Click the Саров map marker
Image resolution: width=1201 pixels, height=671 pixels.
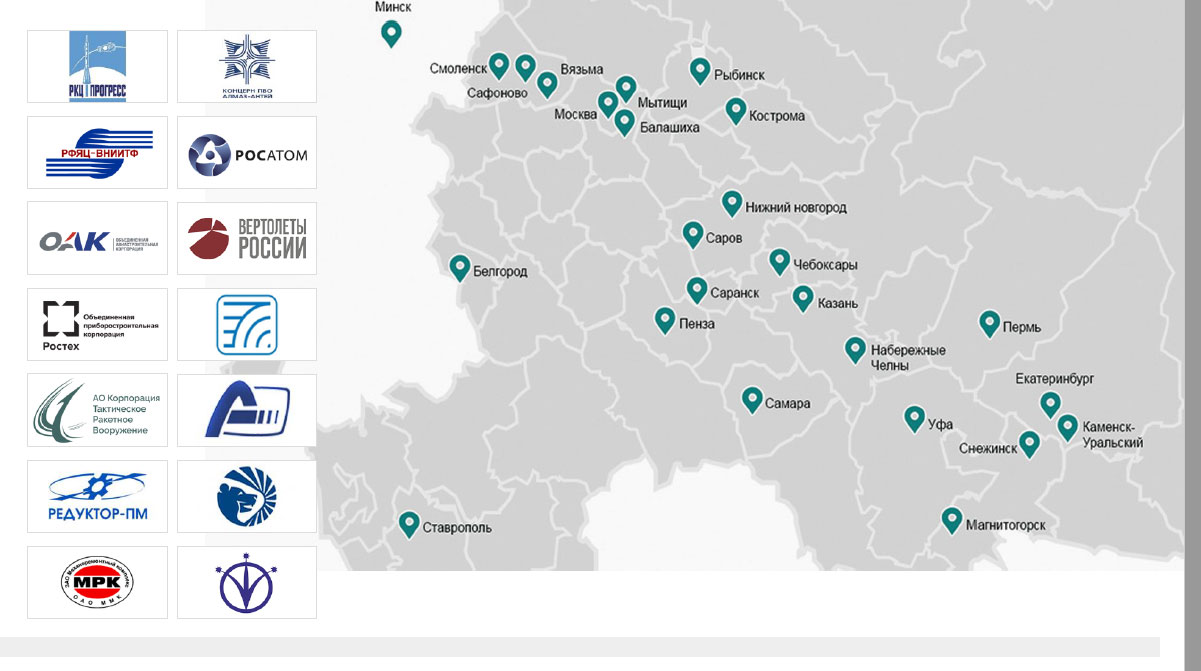point(693,234)
